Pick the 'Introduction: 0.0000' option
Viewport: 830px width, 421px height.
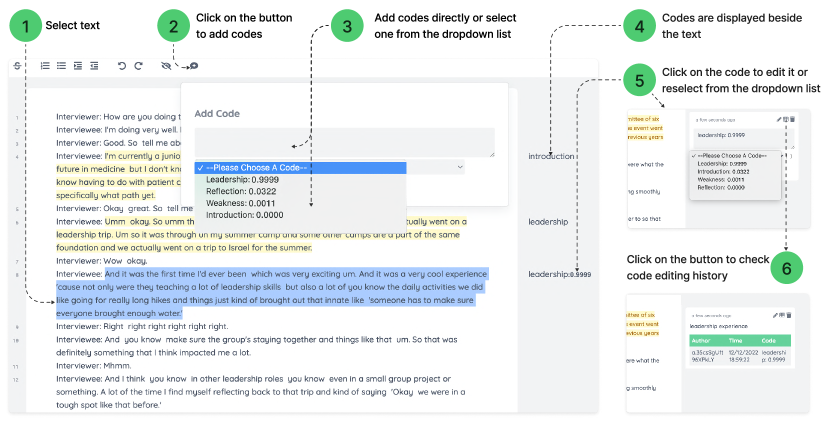(244, 214)
